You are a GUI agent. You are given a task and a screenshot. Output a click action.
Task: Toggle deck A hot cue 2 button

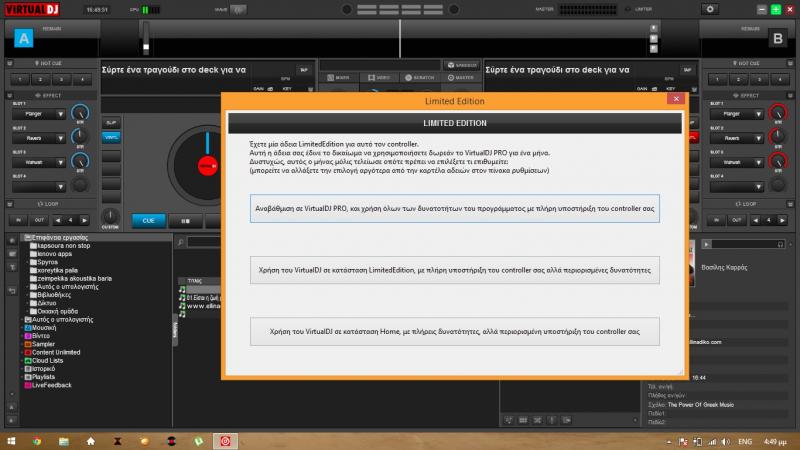pyautogui.click(x=41, y=79)
